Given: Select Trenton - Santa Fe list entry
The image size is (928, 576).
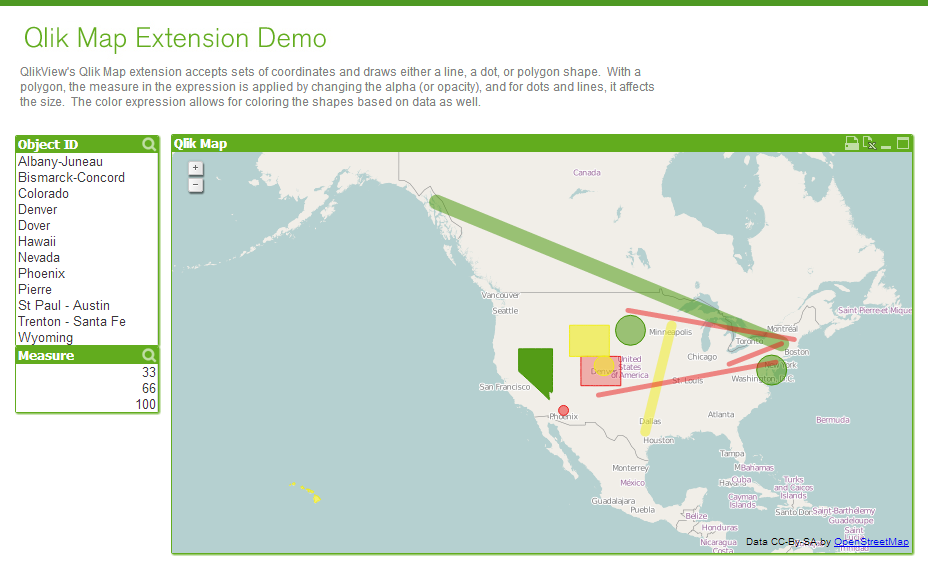Looking at the screenshot, I should coord(87,321).
